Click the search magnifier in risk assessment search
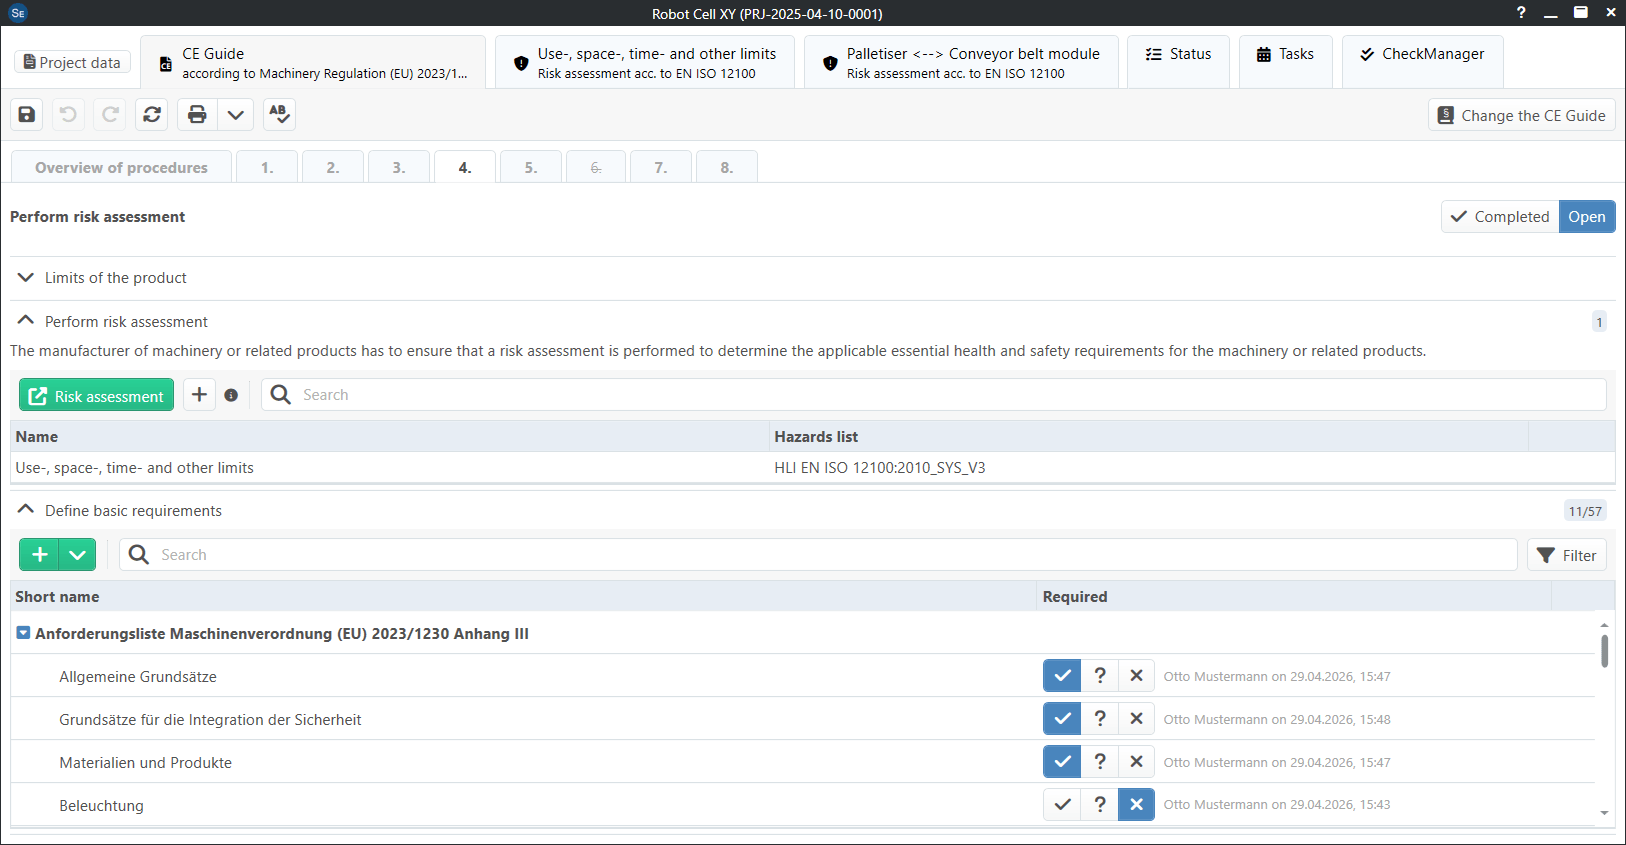Image resolution: width=1626 pixels, height=845 pixels. pyautogui.click(x=281, y=395)
